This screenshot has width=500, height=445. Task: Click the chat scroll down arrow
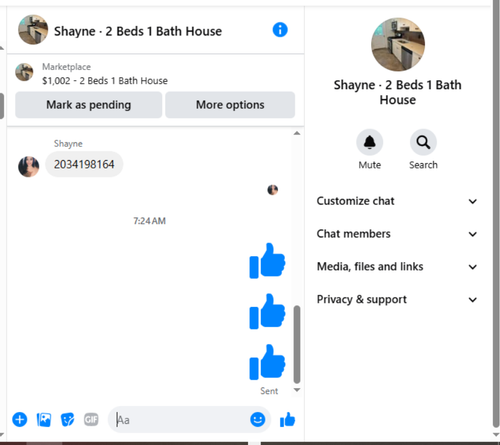pyautogui.click(x=297, y=390)
